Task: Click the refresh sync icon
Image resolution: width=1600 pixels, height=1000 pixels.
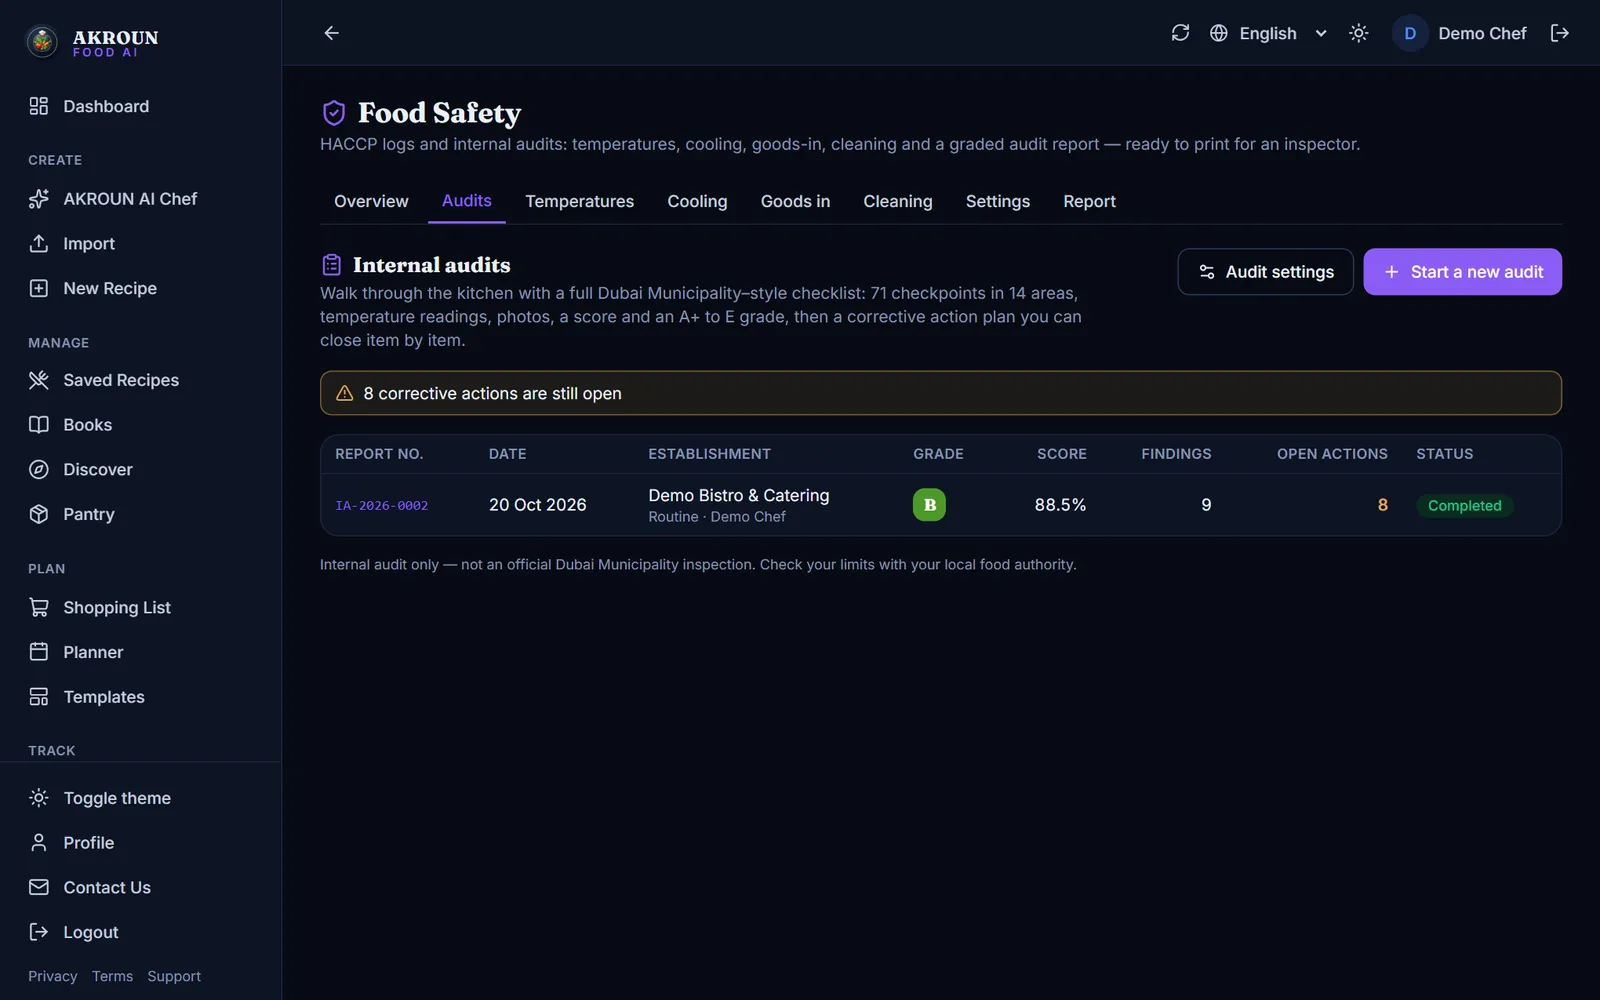Action: pos(1180,33)
